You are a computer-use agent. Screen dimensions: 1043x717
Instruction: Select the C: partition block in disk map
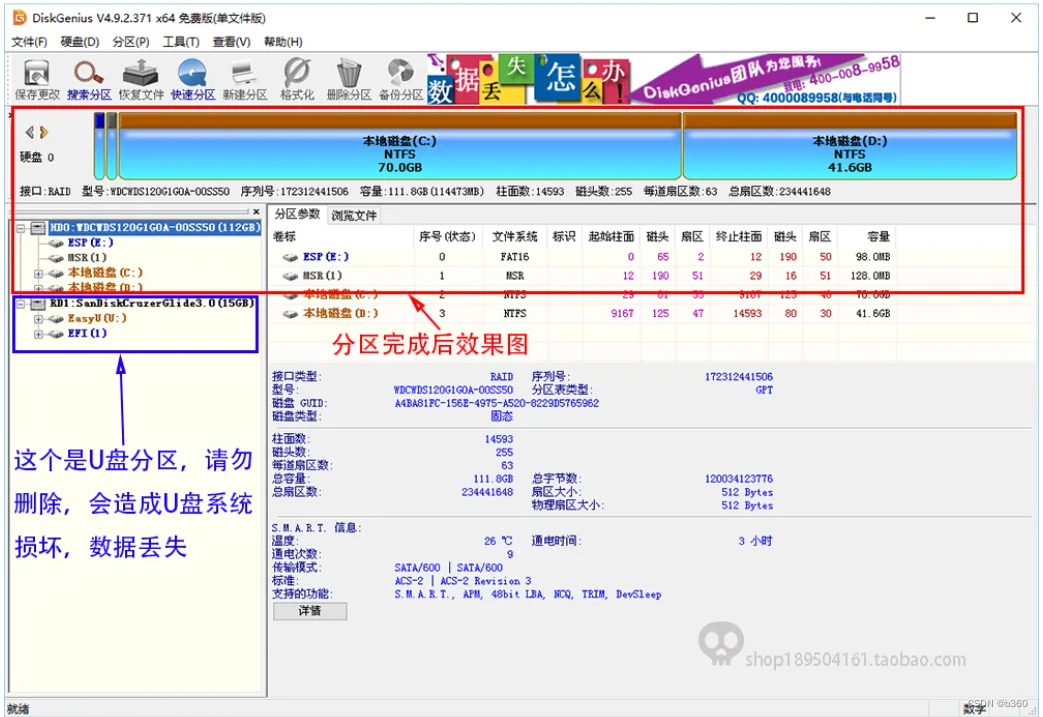pos(400,146)
